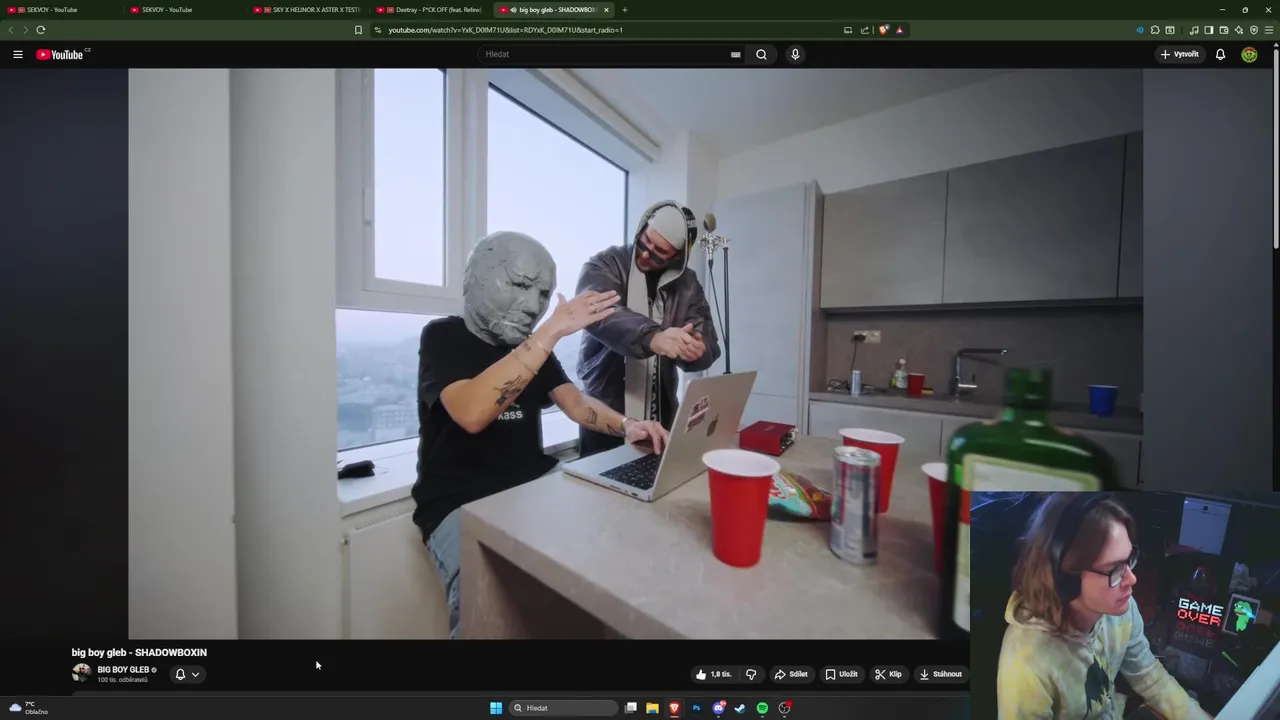Screen dimensions: 1280x720
Task: Open Brave Leo AI sparkle icon
Action: [1239, 30]
